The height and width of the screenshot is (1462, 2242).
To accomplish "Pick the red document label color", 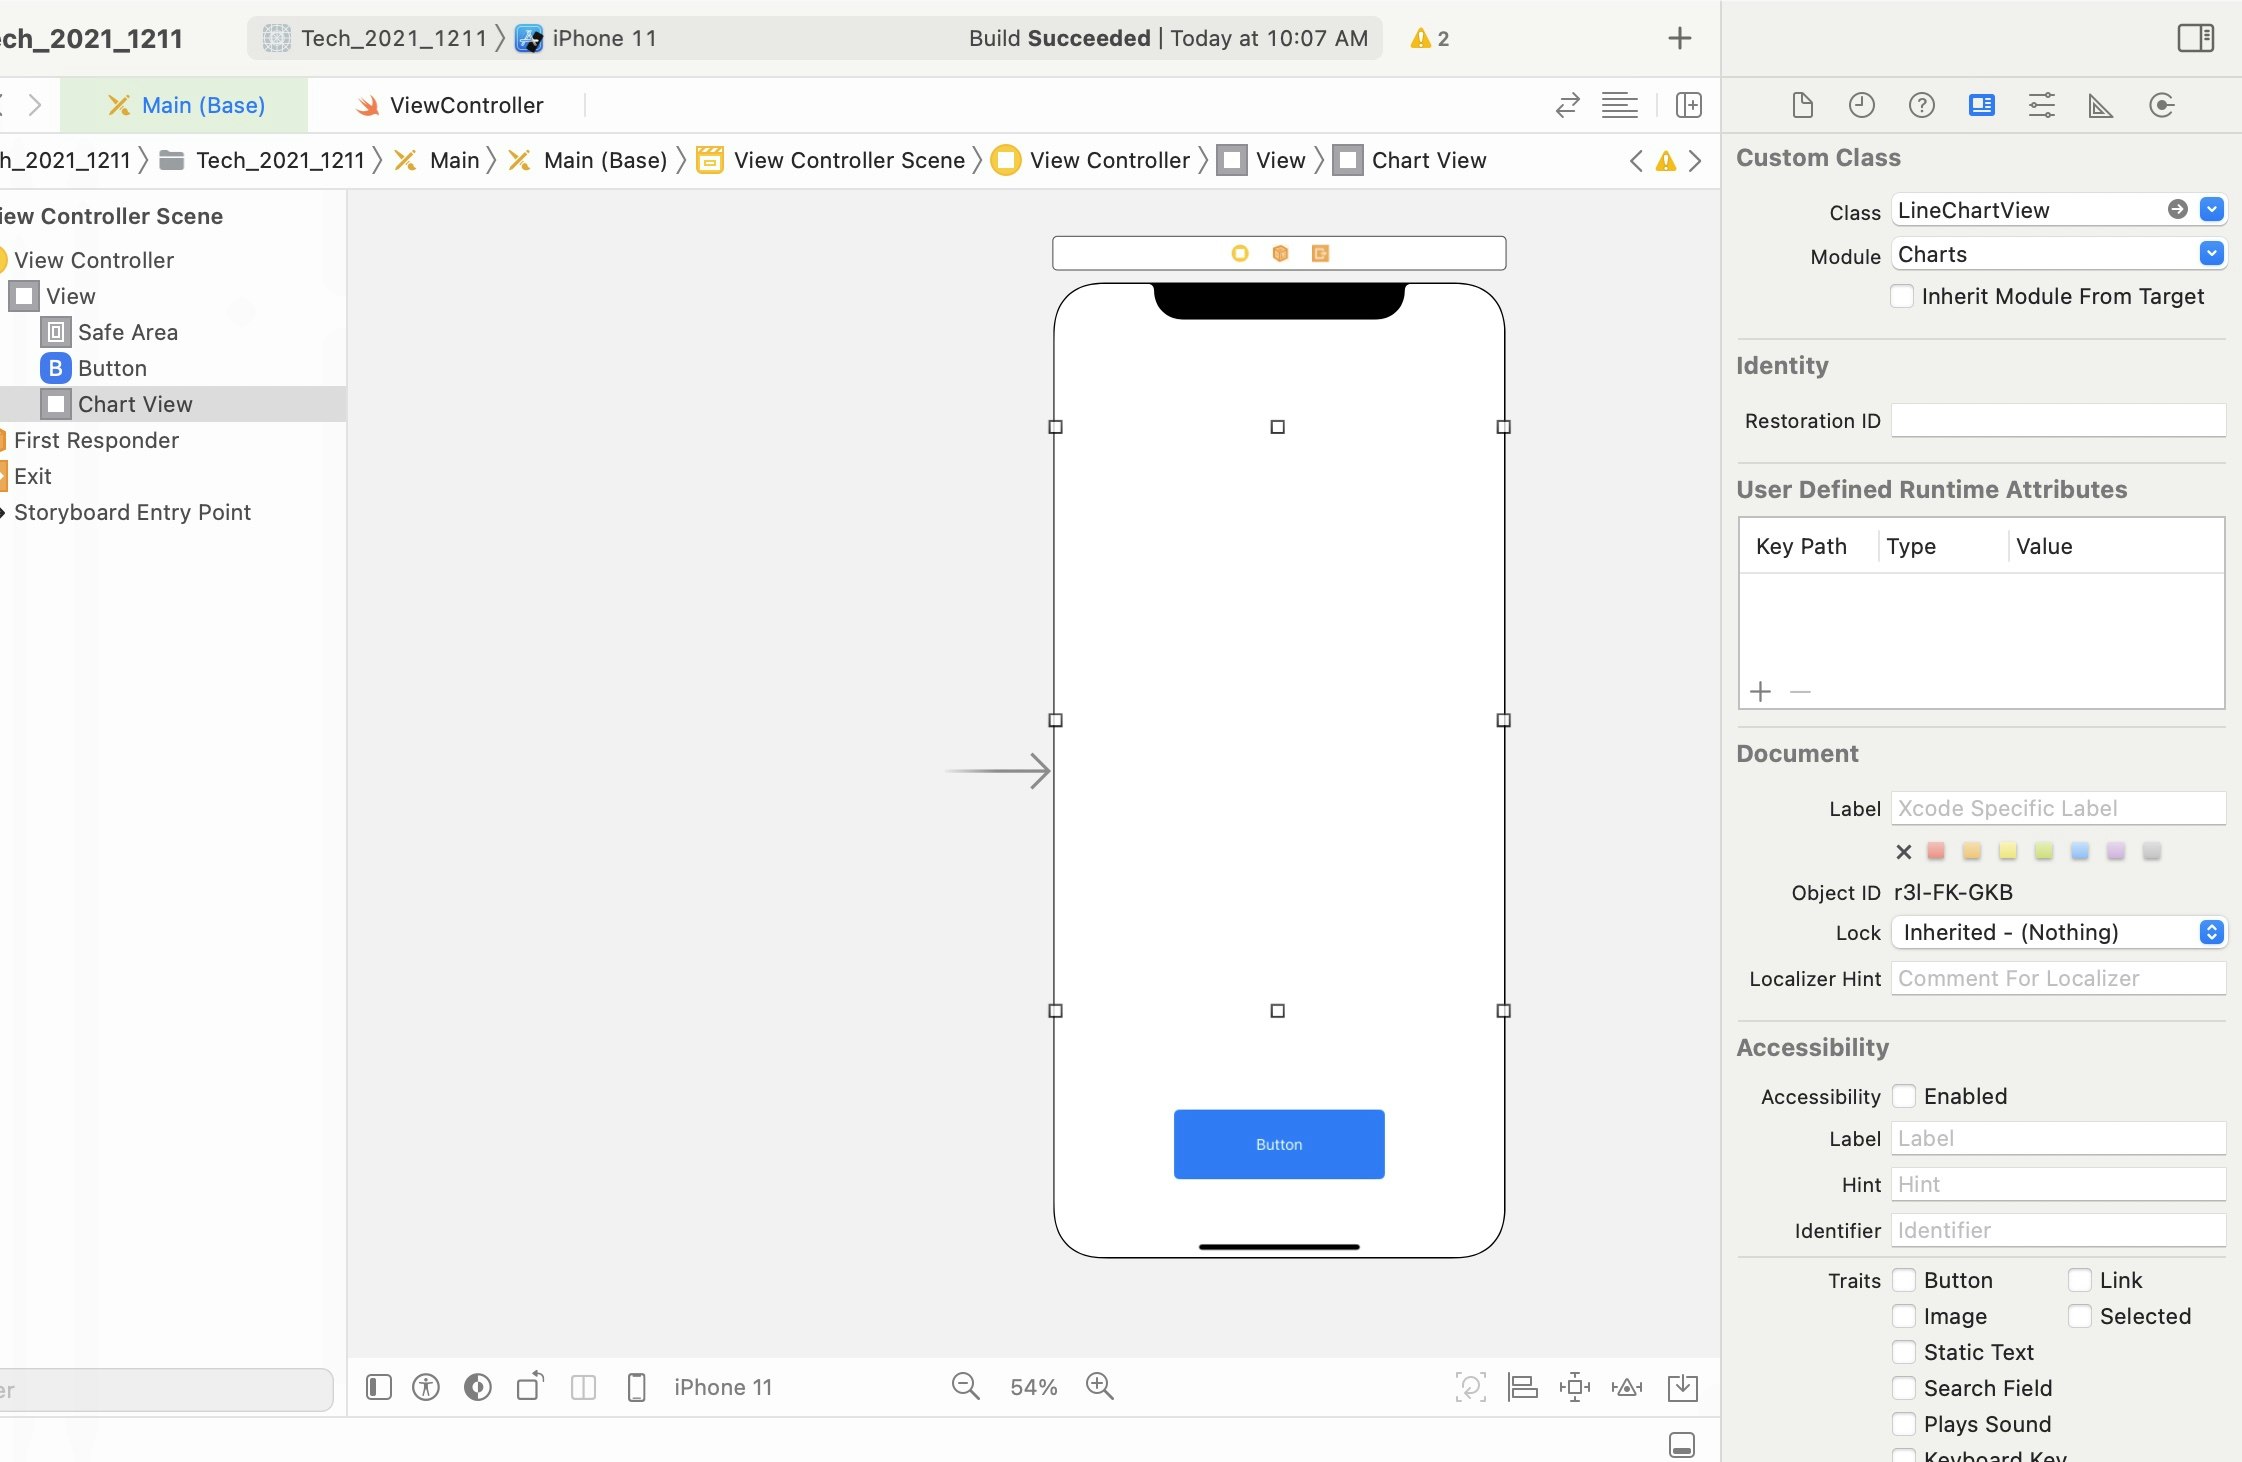I will [1935, 851].
